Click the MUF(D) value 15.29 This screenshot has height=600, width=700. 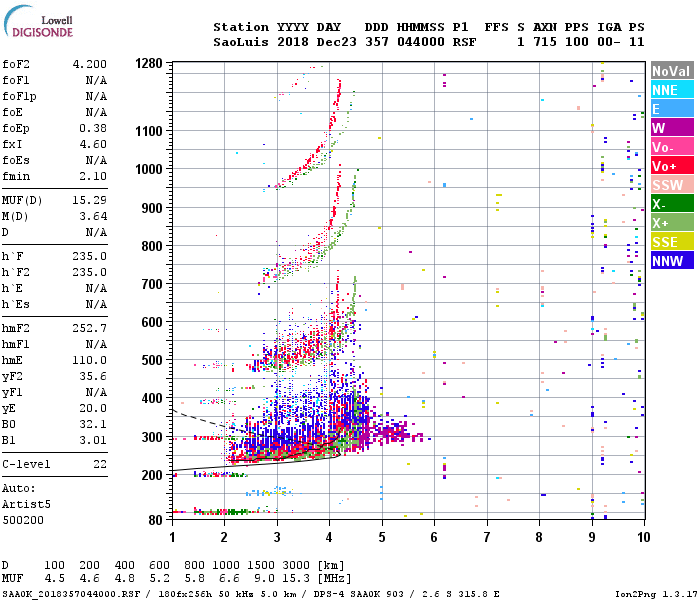[x=90, y=200]
